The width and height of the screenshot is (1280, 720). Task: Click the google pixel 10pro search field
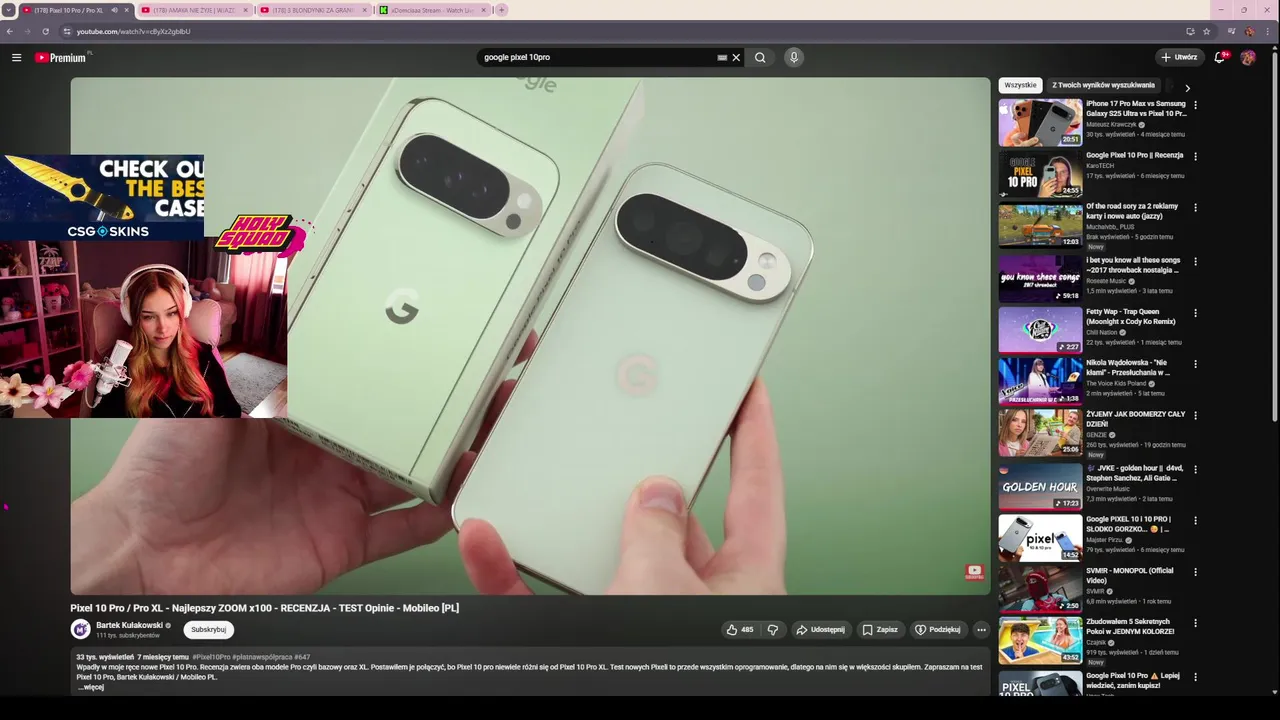click(596, 57)
